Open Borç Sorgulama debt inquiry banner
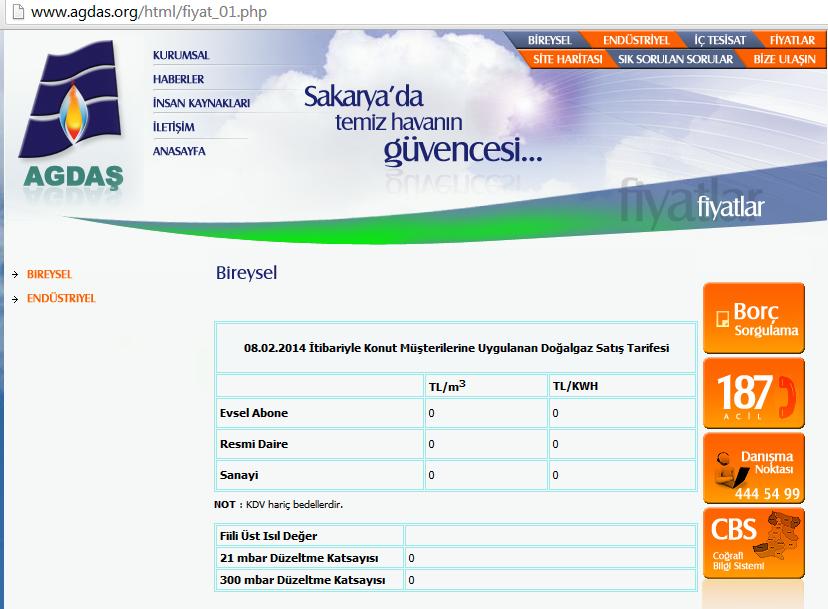This screenshot has width=828, height=609. [x=753, y=318]
